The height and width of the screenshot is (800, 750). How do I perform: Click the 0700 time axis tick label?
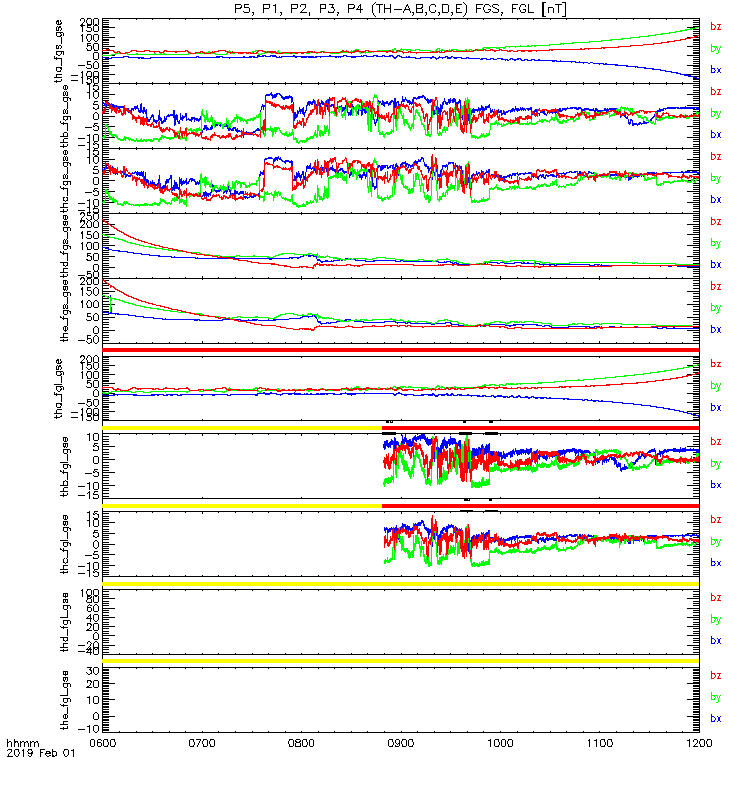pos(202,743)
